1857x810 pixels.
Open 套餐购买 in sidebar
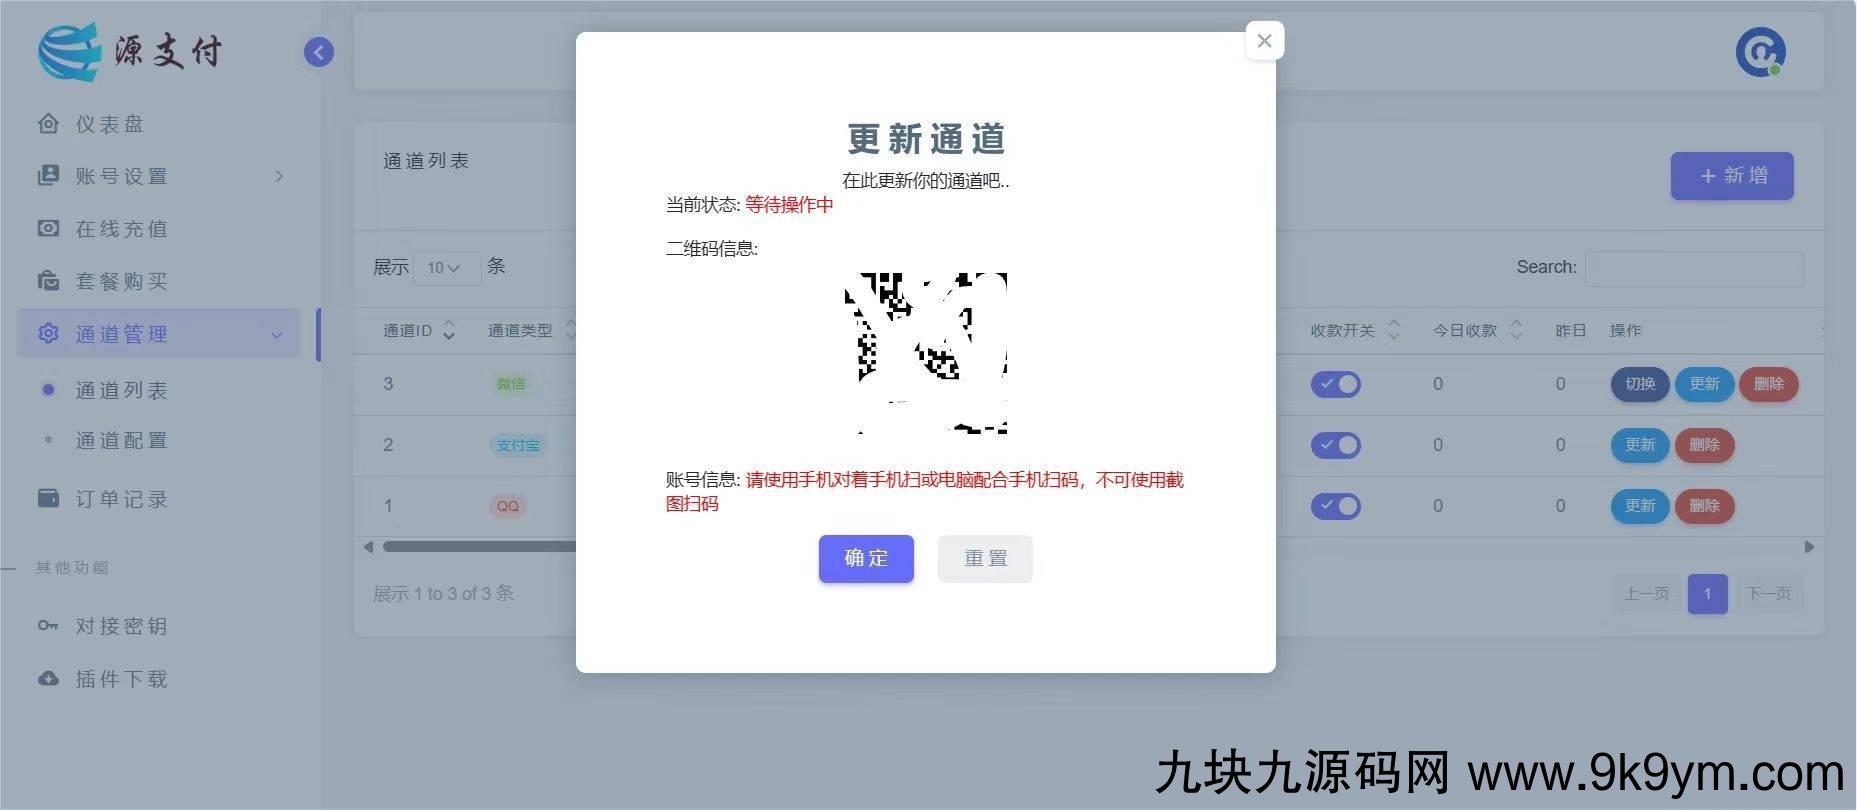121,281
